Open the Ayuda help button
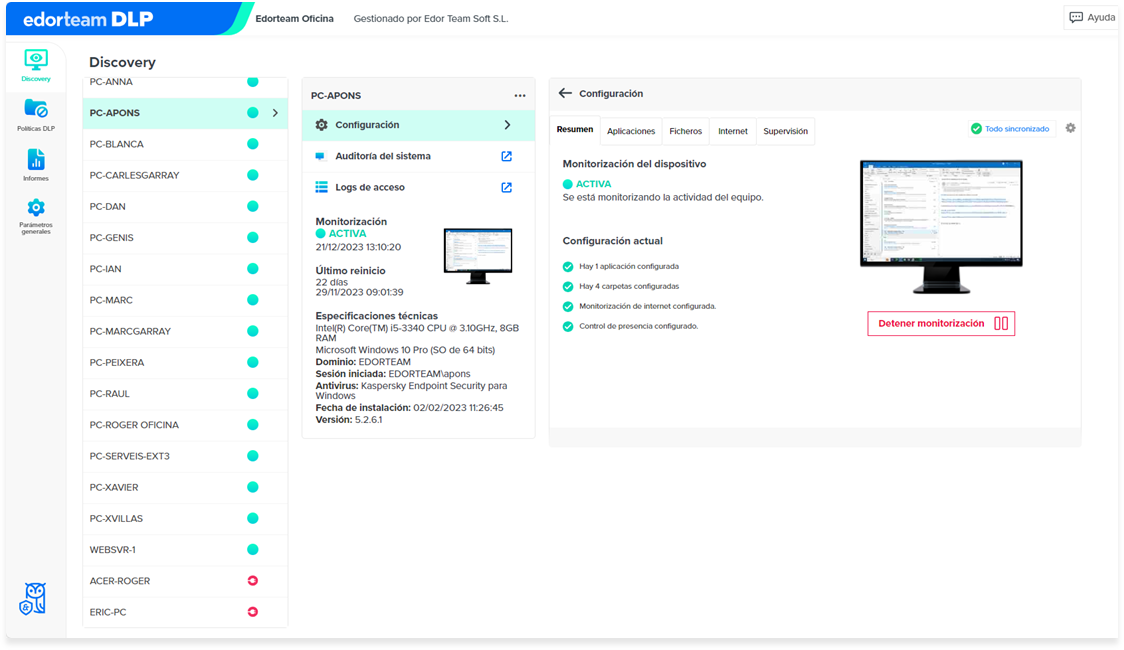 (1092, 17)
